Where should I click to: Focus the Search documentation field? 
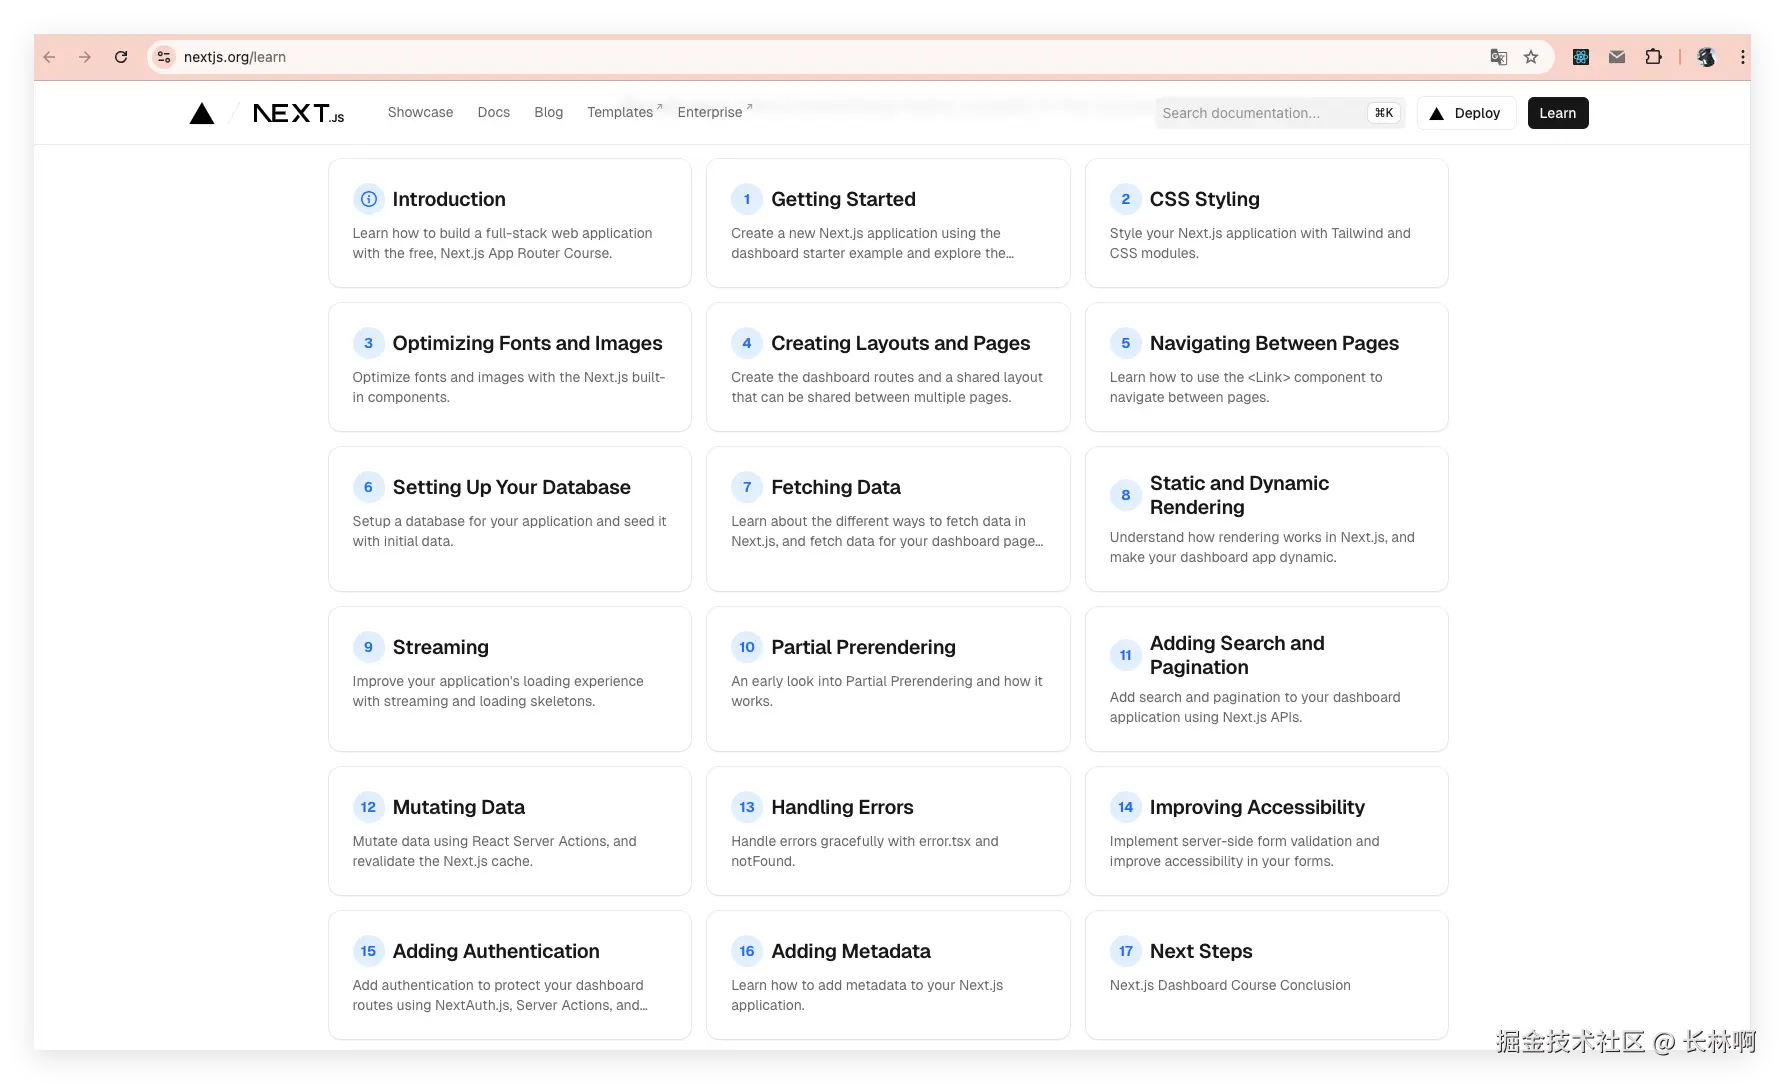(1280, 113)
